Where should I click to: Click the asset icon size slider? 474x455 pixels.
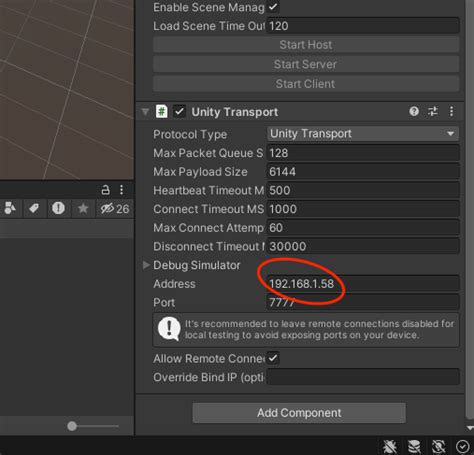tap(93, 426)
